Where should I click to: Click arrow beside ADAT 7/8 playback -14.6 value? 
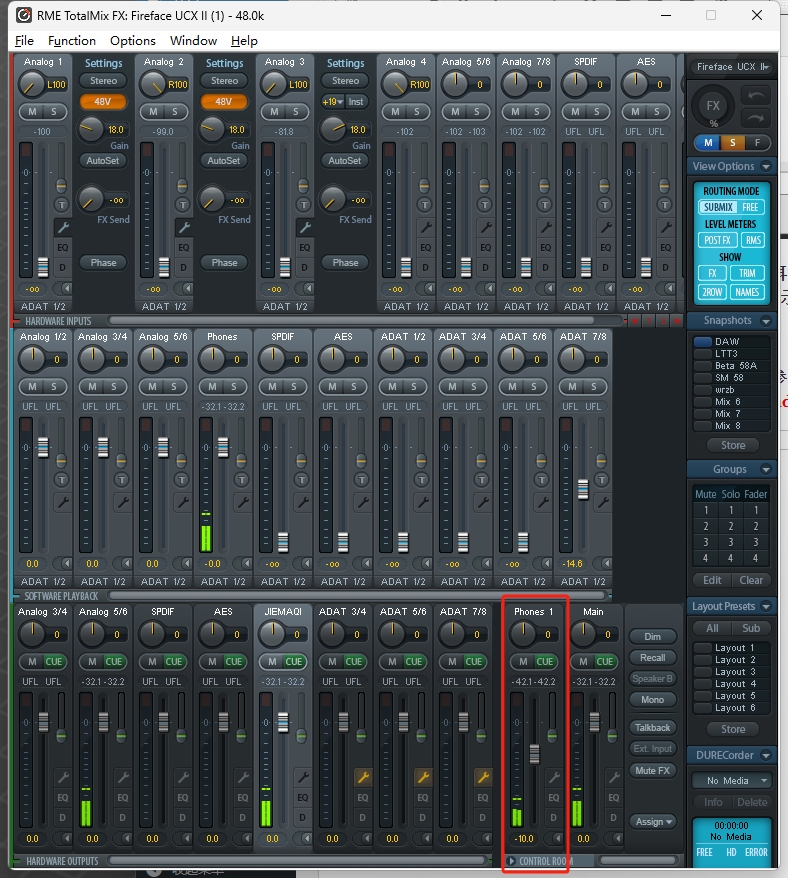605,563
